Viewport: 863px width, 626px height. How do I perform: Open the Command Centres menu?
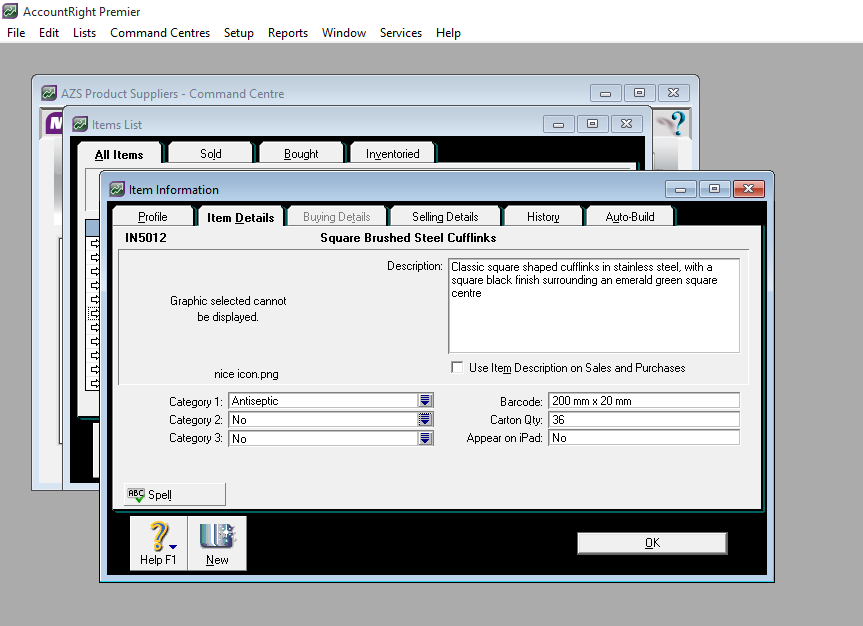coord(160,33)
